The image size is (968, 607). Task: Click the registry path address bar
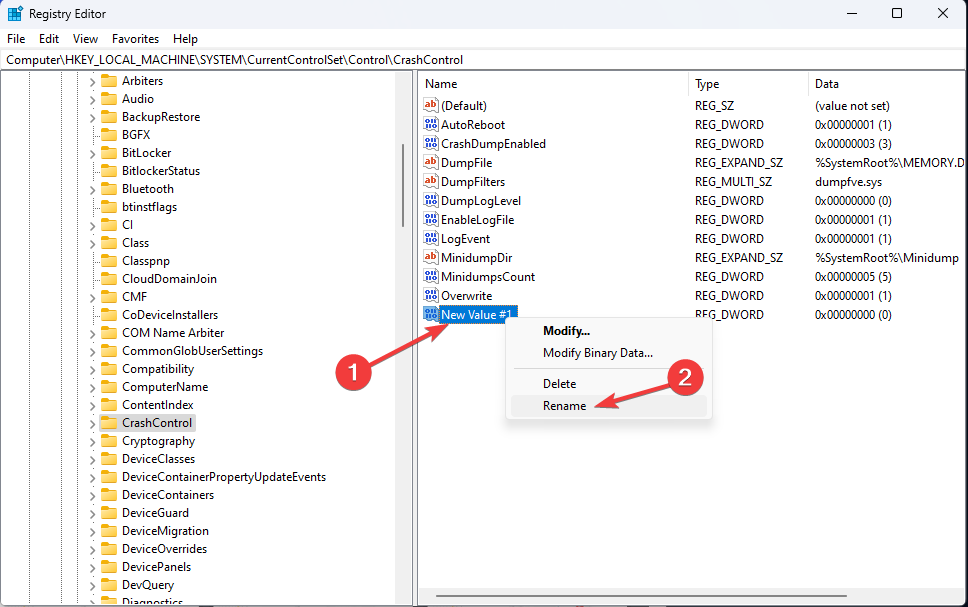point(483,60)
